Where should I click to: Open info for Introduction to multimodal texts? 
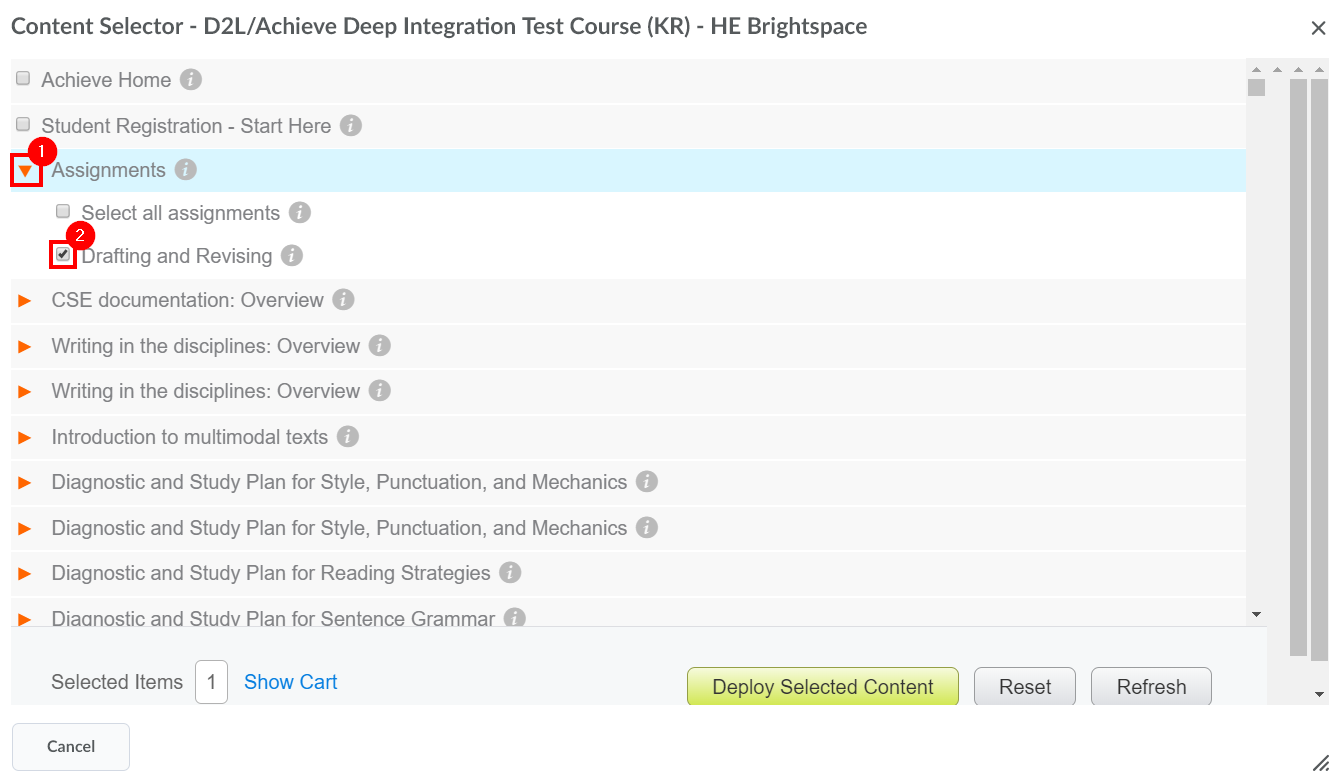346,436
